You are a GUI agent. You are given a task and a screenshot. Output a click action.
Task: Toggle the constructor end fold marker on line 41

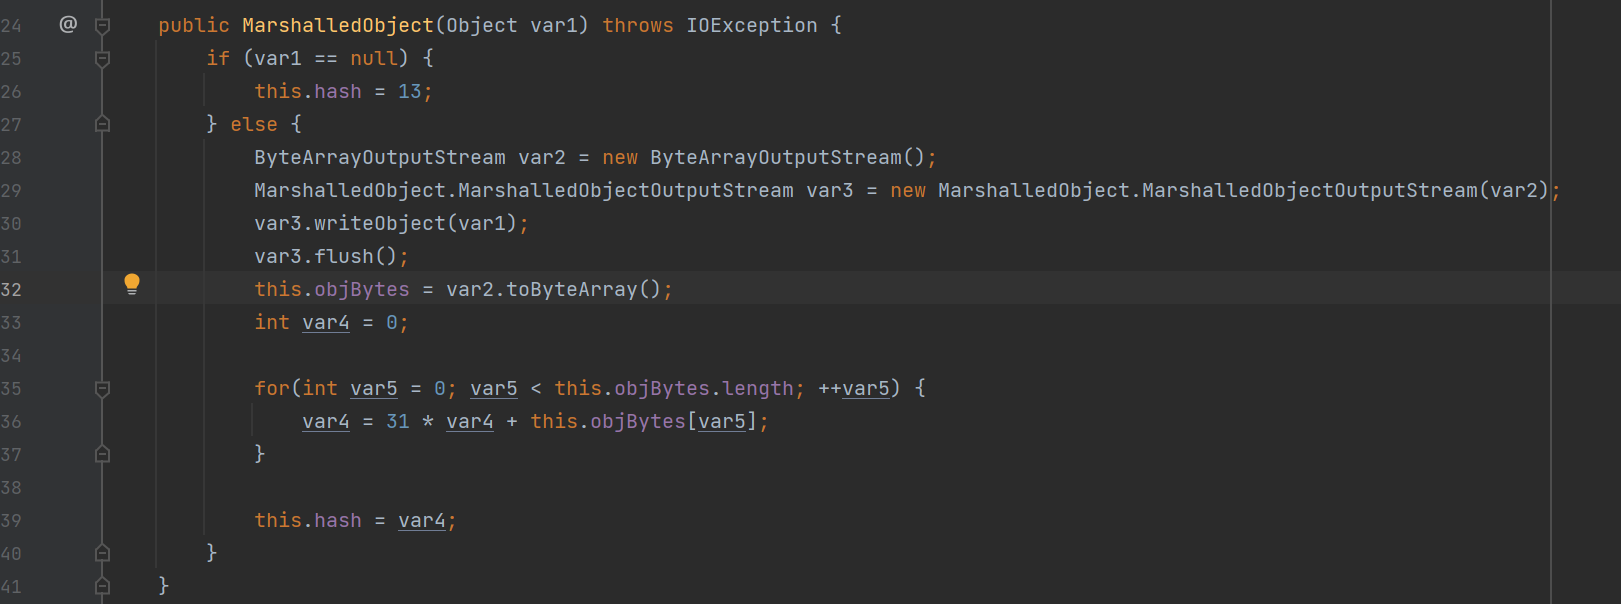(x=102, y=586)
